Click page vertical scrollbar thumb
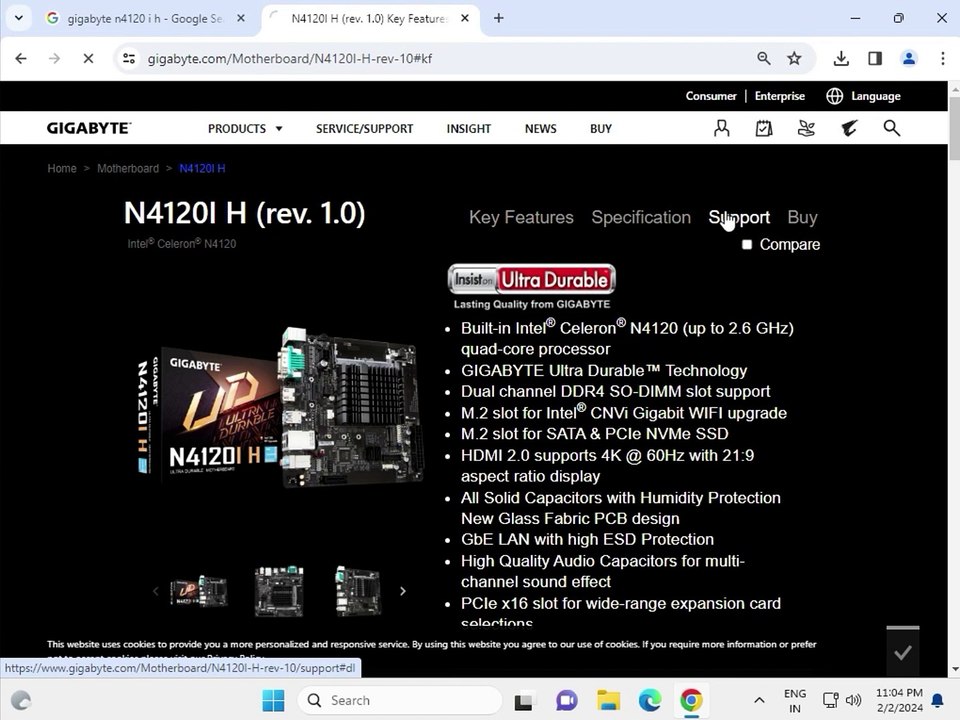The image size is (960, 720). 954,127
